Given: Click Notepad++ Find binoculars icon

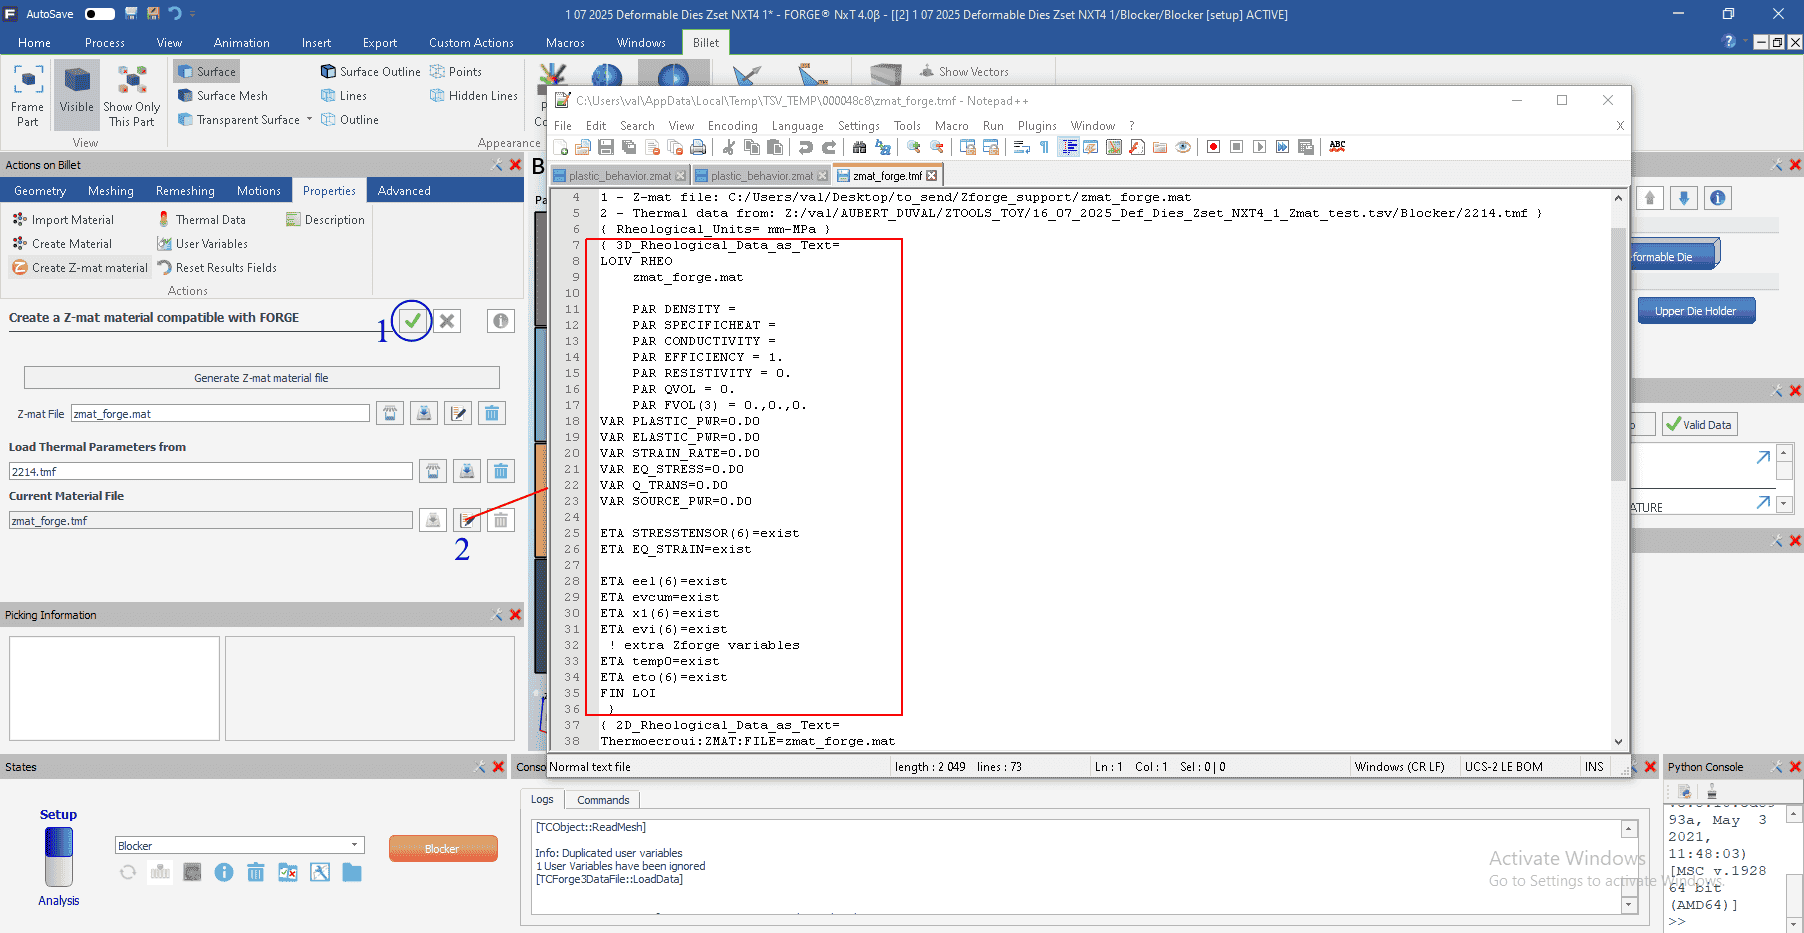Looking at the screenshot, I should 859,147.
